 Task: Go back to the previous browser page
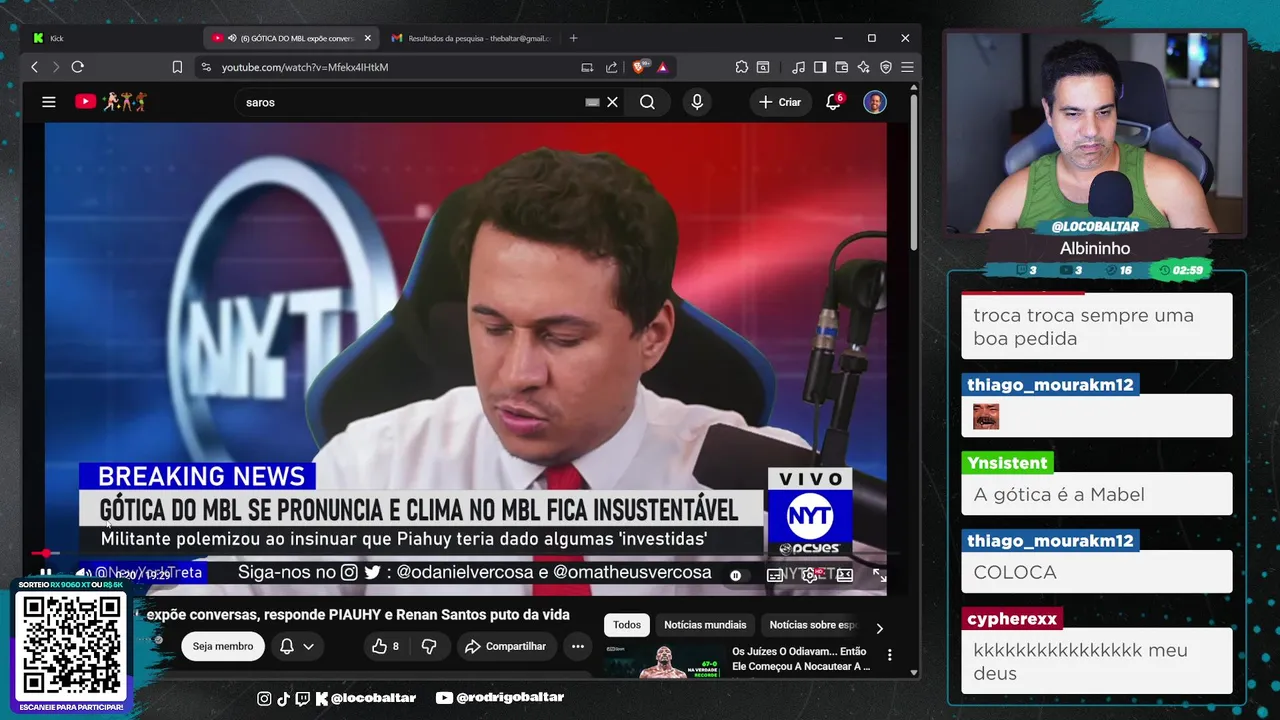coord(34,67)
